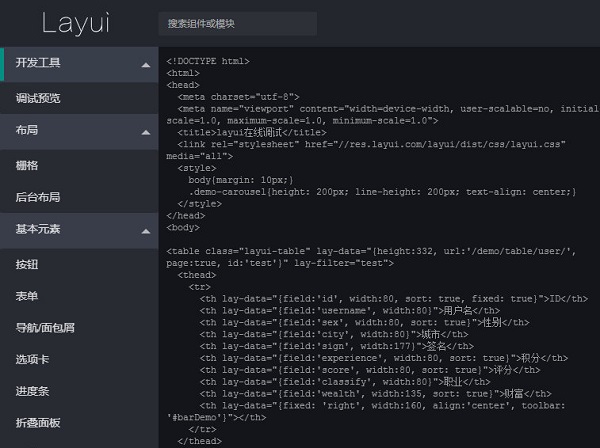600x448 pixels.
Task: Open the 调试预览 page
Action: coord(39,97)
